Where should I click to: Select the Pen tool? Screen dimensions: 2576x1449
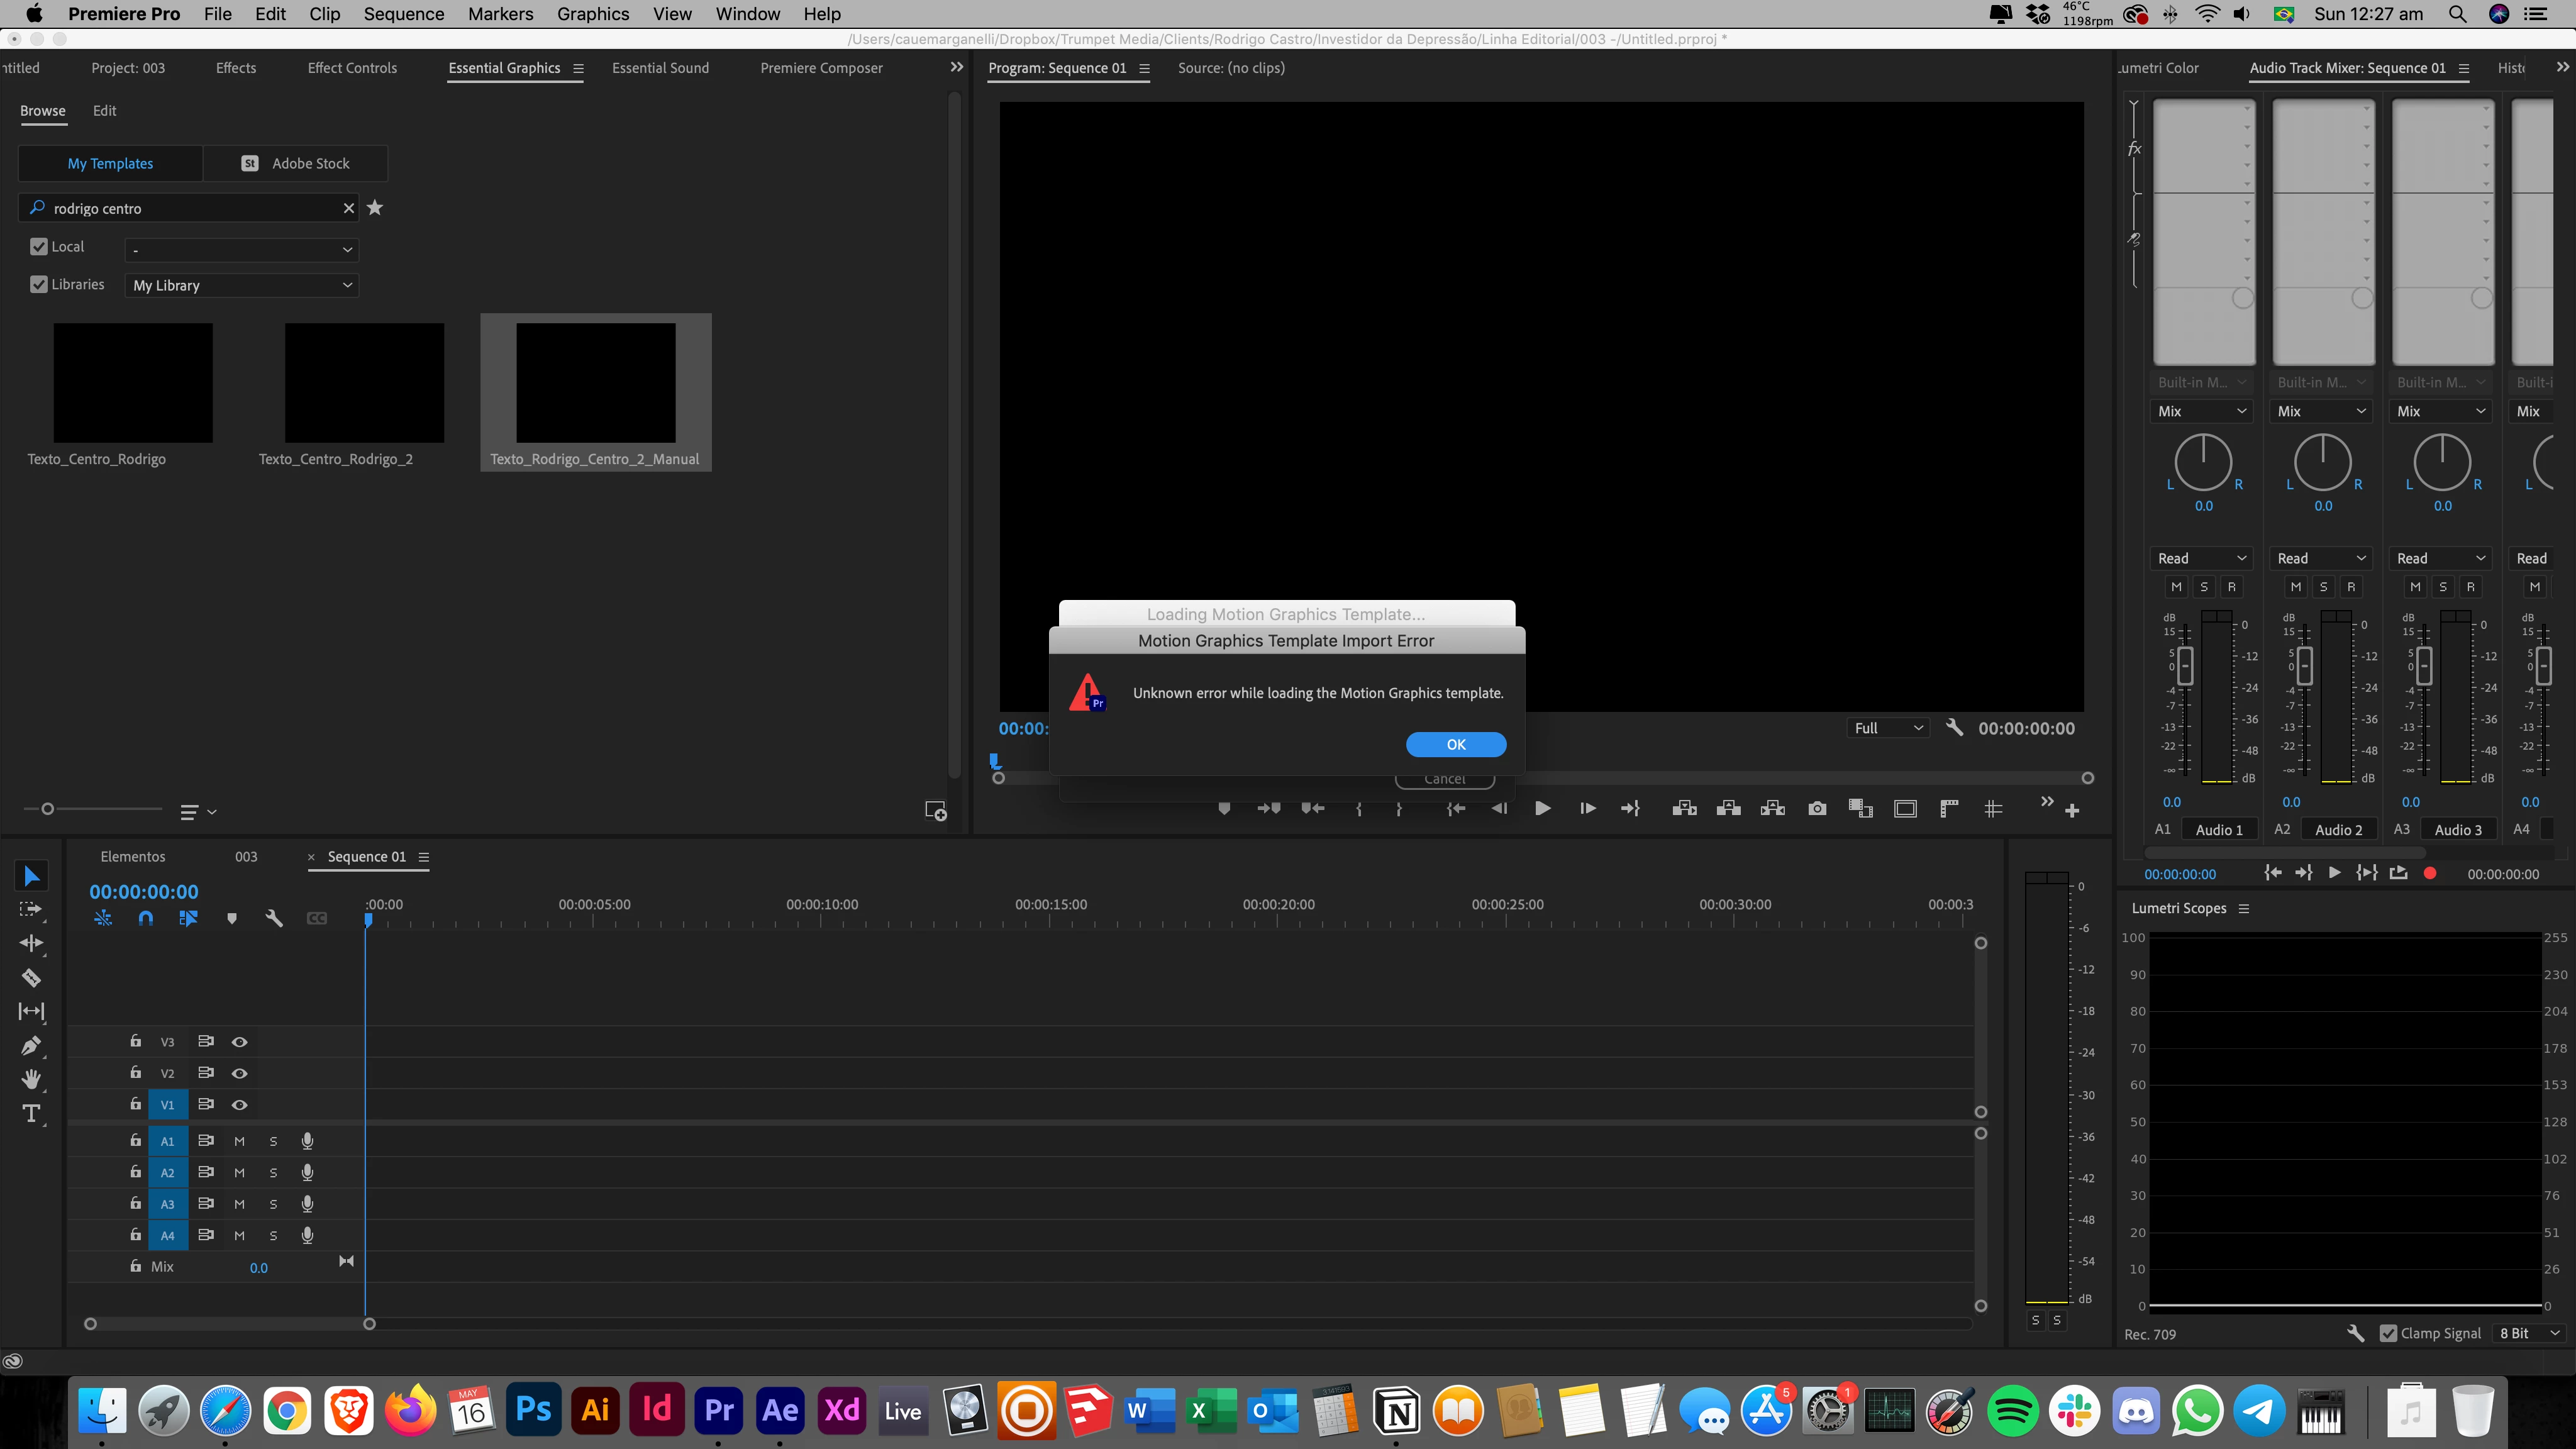[31, 1046]
